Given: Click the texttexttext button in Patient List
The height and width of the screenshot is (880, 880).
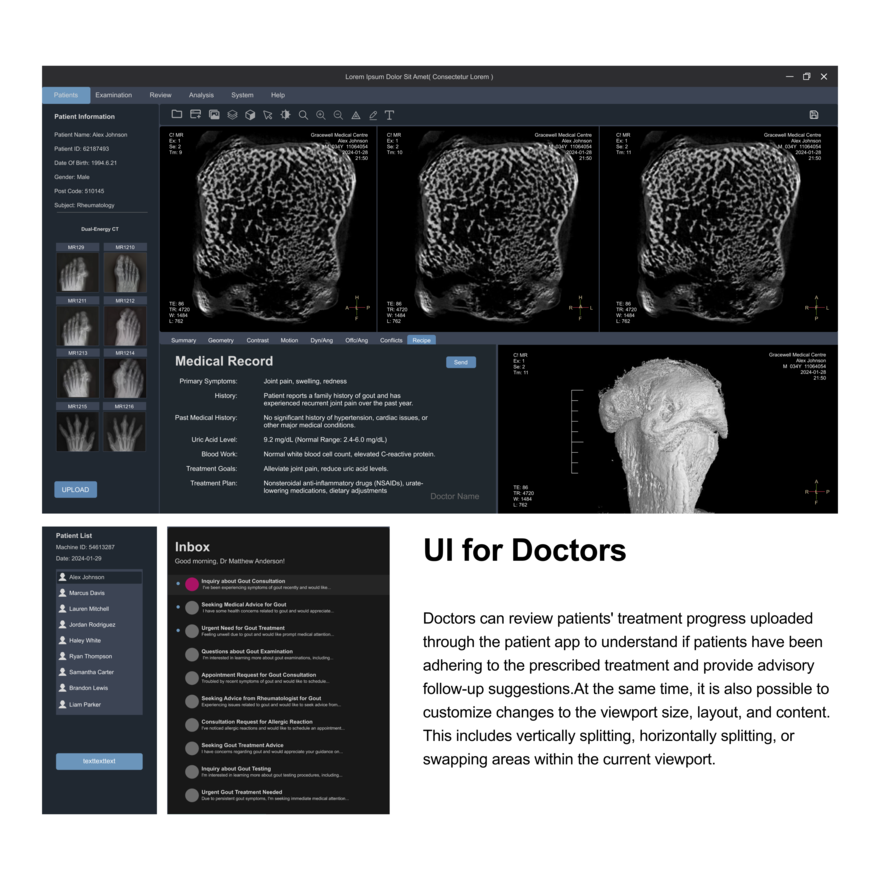Looking at the screenshot, I should [x=99, y=761].
